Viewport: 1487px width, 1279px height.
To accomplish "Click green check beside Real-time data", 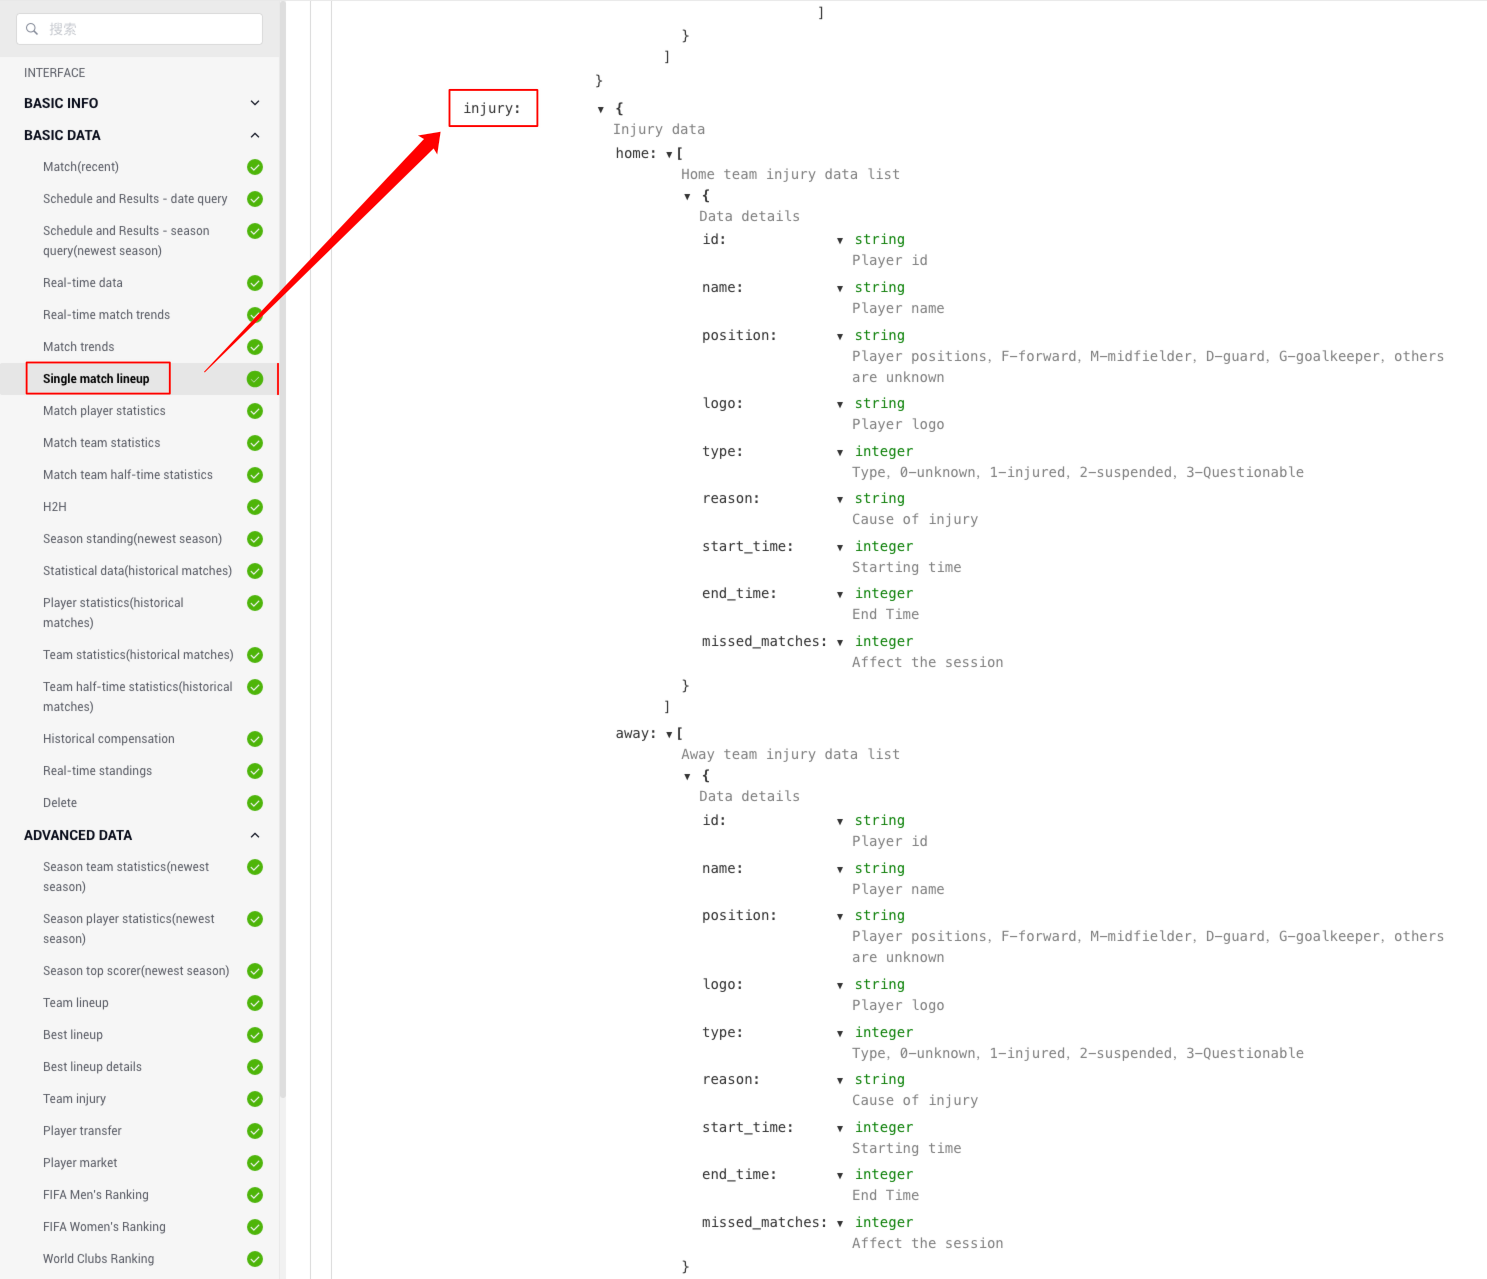I will [x=255, y=283].
